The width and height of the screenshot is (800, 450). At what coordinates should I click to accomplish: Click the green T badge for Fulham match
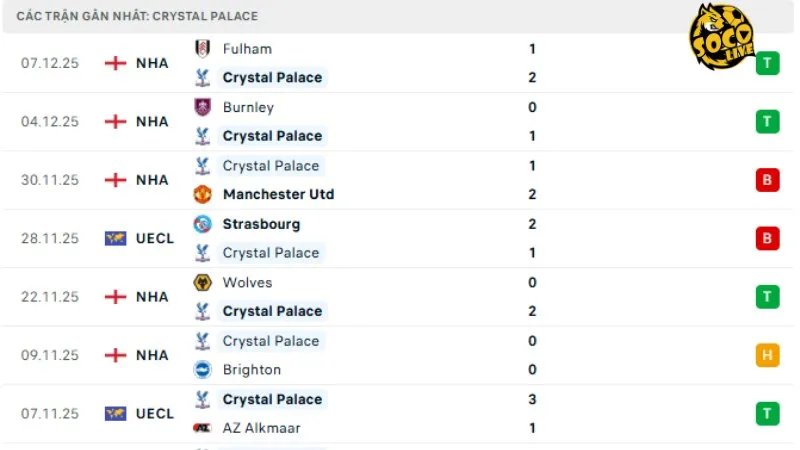(x=767, y=63)
